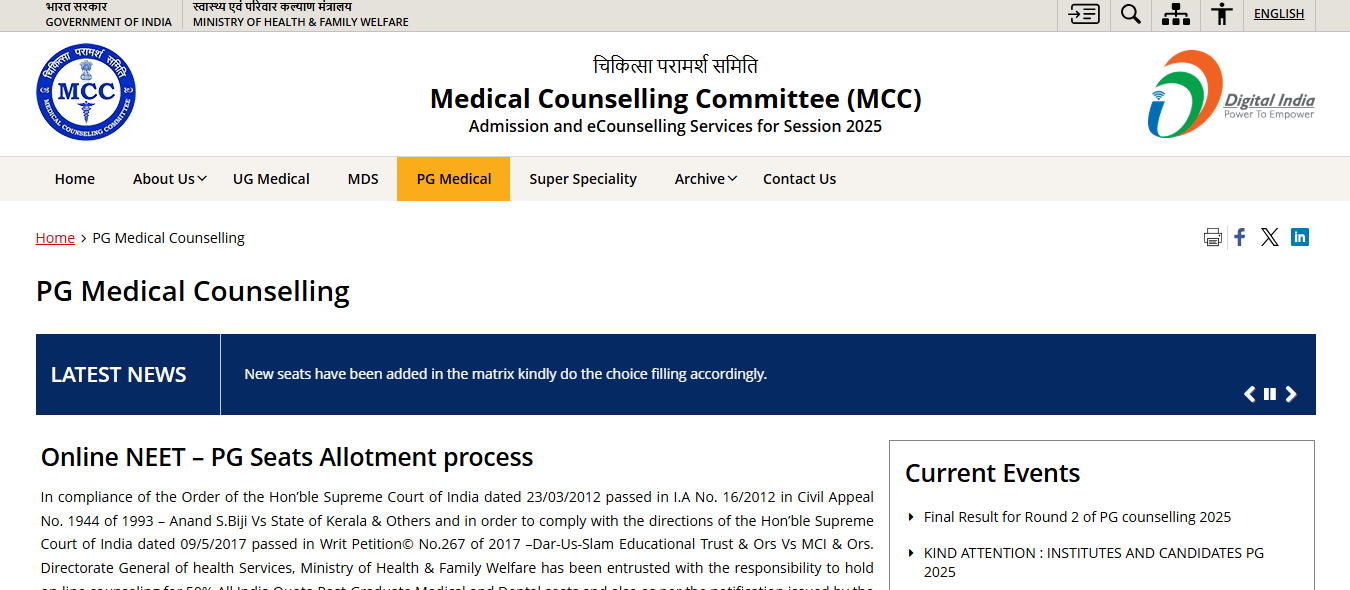Pause the Latest News ticker
Image resolution: width=1350 pixels, height=590 pixels.
click(x=1270, y=394)
